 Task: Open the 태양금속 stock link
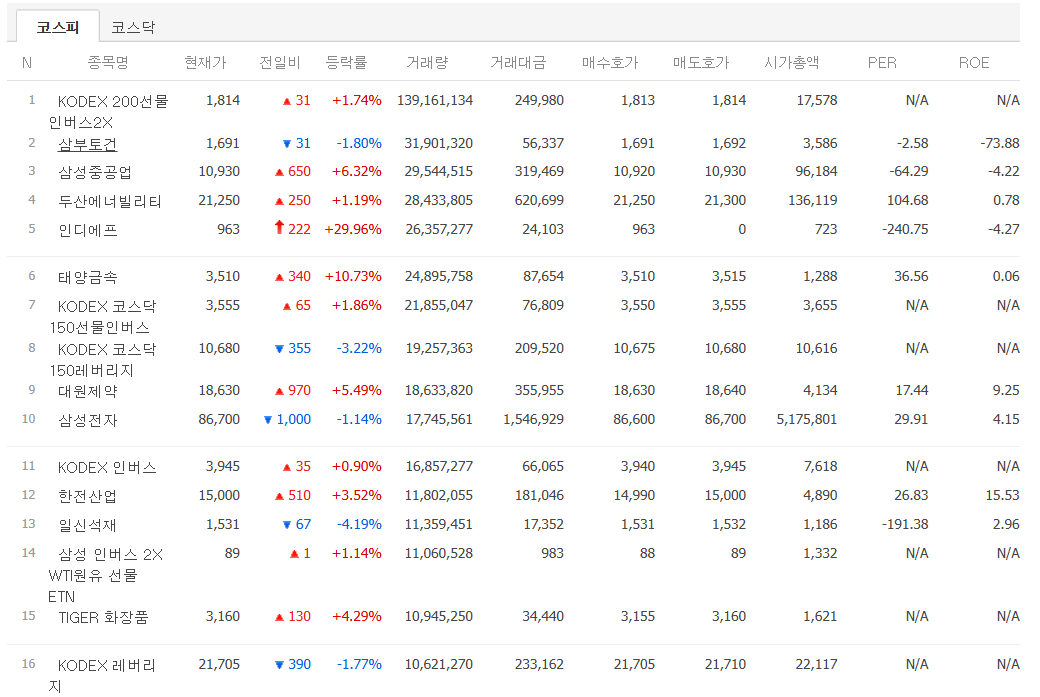tap(88, 277)
